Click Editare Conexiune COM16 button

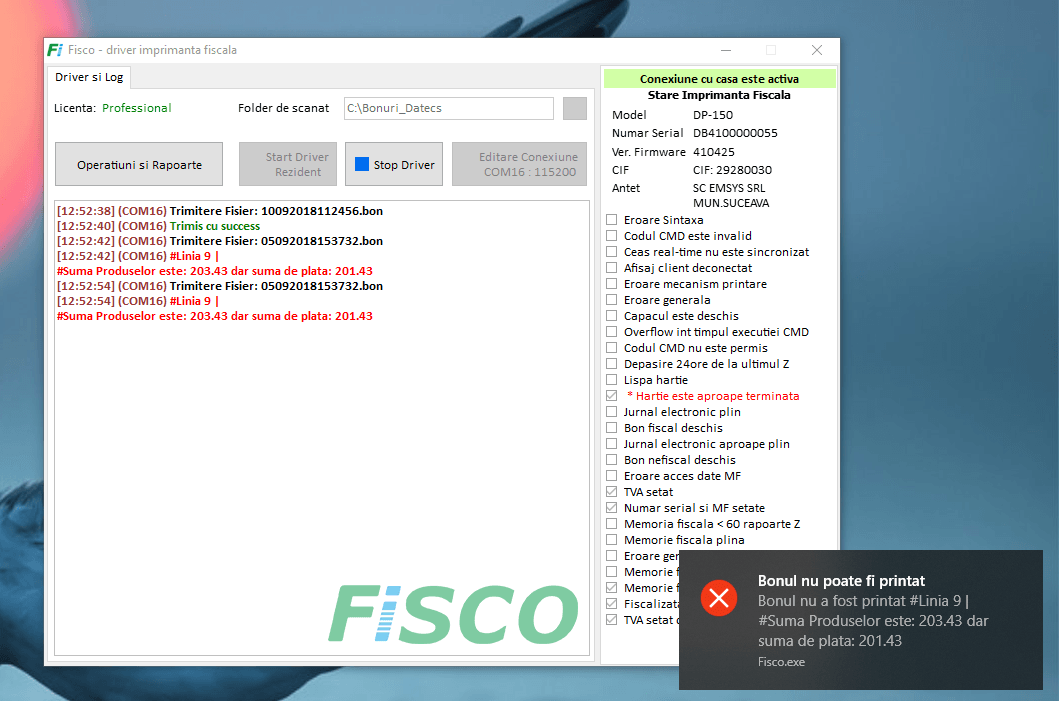click(519, 164)
